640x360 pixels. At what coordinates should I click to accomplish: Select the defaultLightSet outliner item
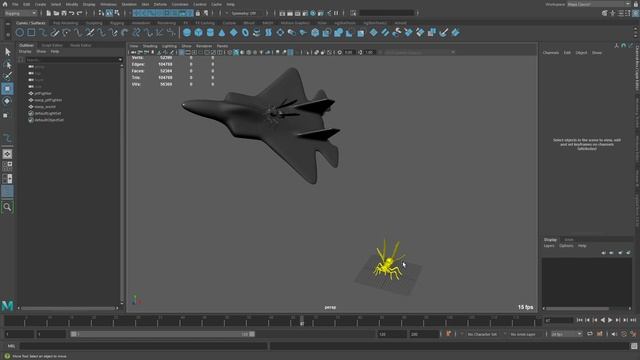(48, 113)
